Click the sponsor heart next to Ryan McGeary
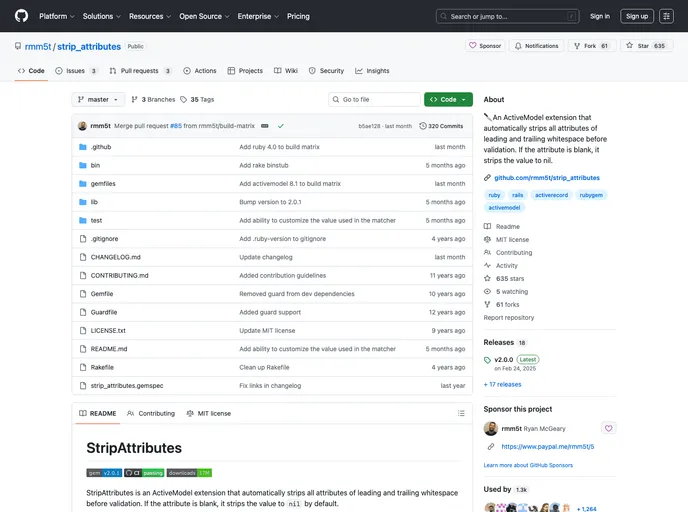 click(608, 428)
